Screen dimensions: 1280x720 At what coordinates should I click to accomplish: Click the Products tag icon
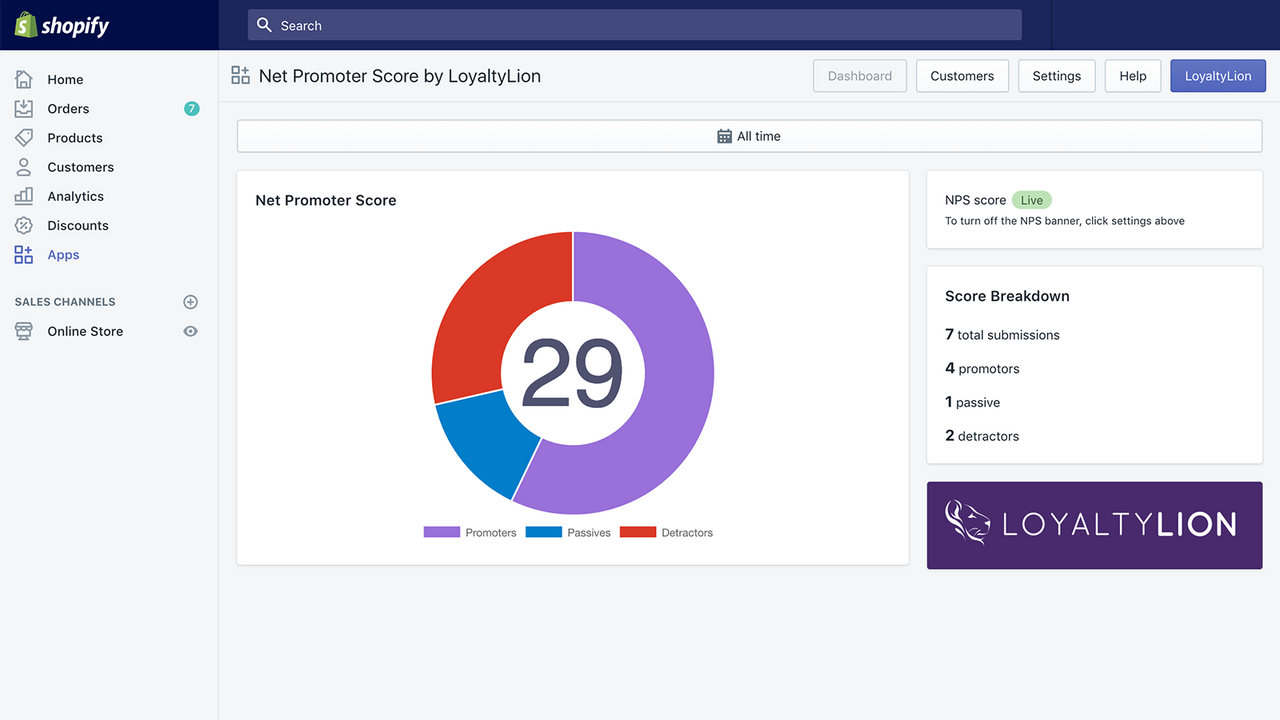[24, 138]
